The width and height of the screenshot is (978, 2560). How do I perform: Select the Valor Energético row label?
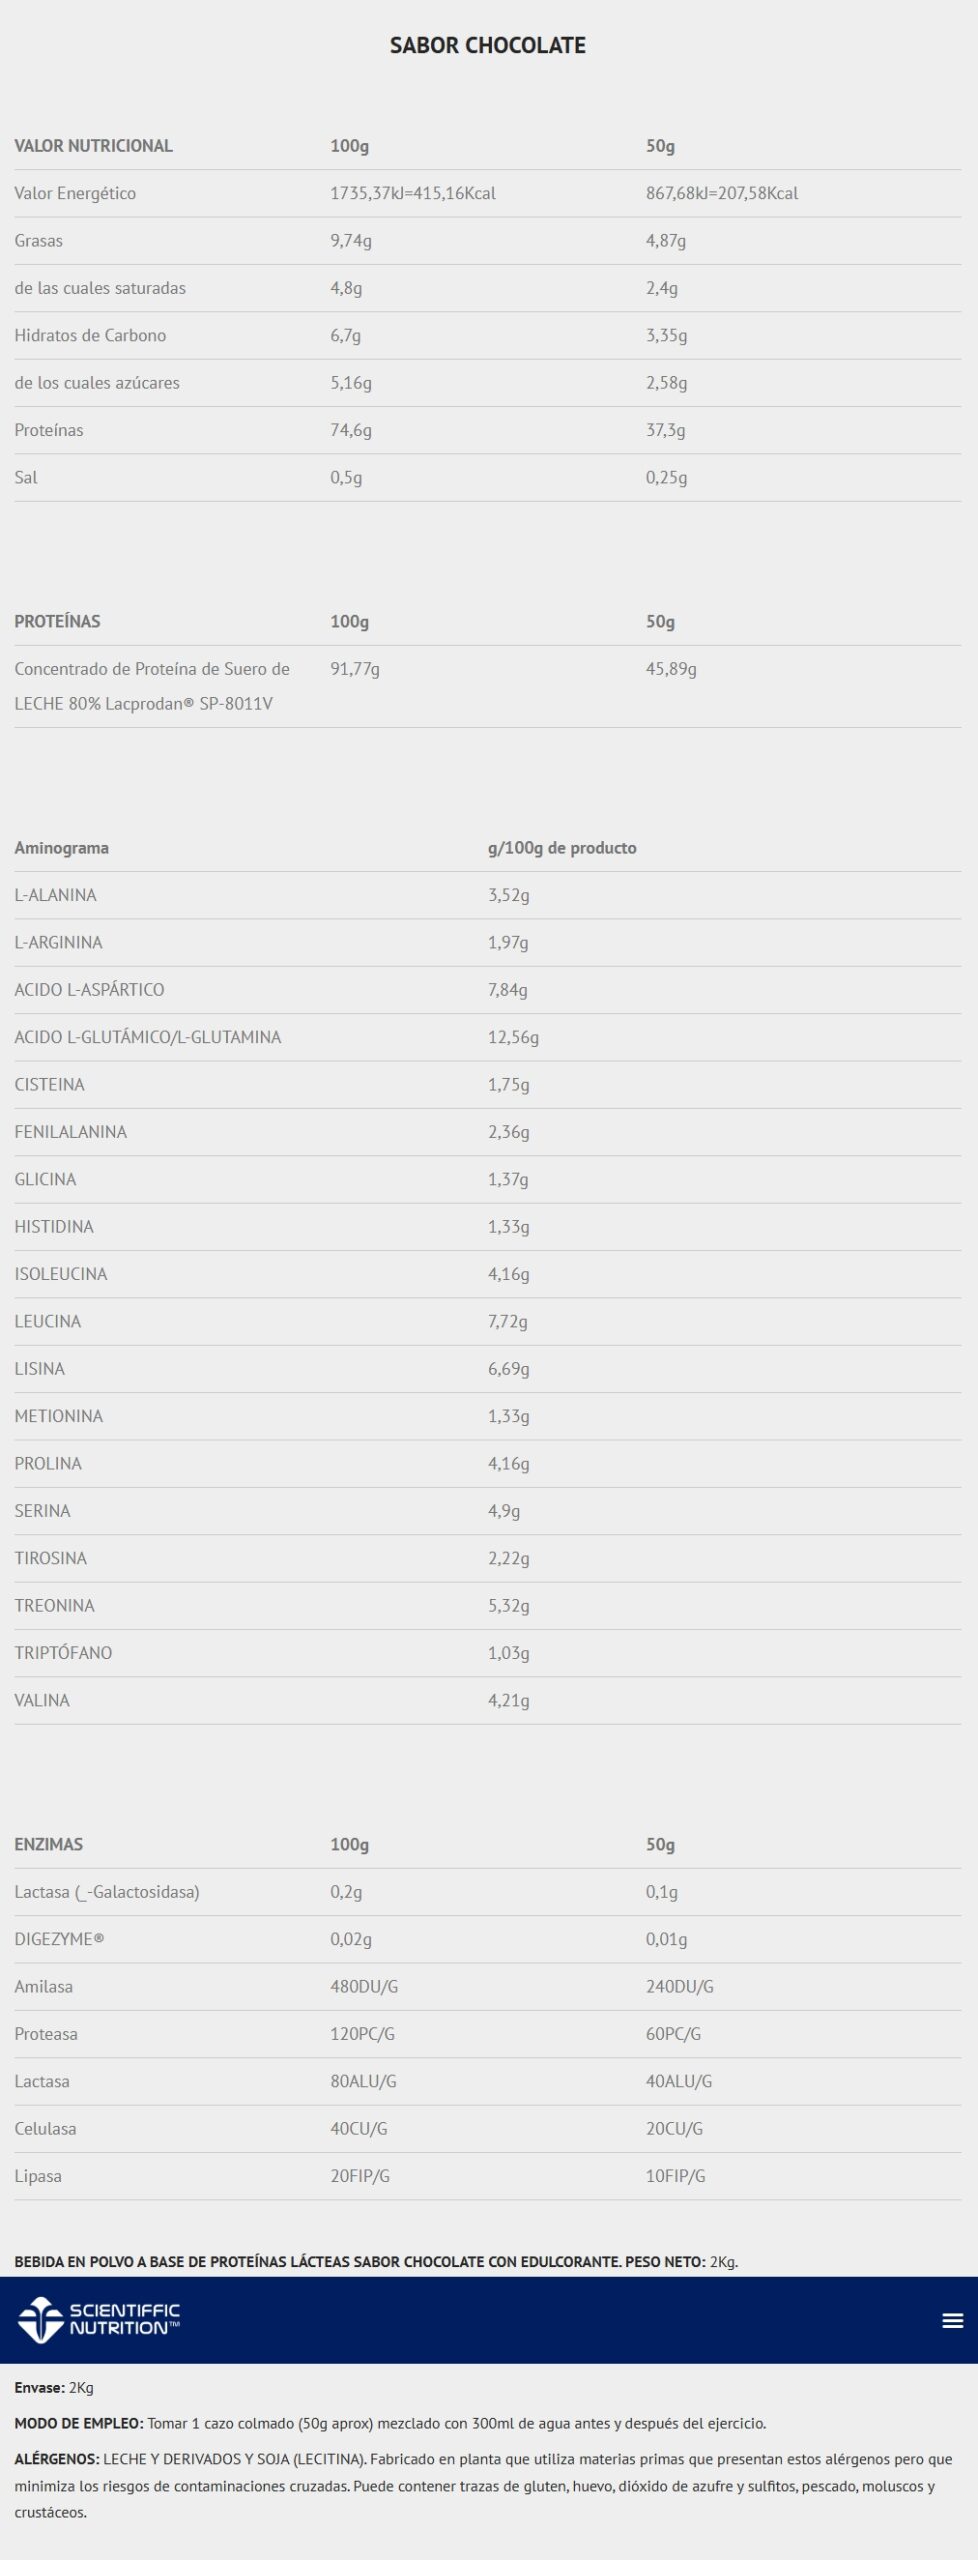tap(75, 193)
